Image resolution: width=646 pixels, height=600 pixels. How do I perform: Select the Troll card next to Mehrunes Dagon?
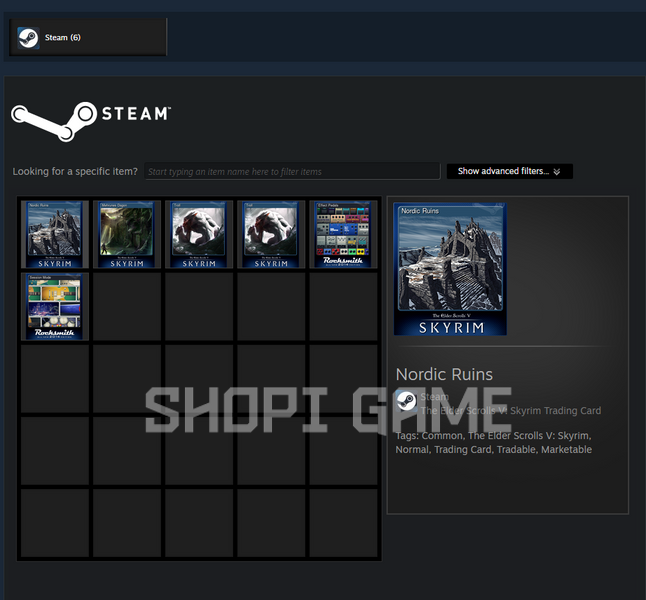[x=199, y=234]
